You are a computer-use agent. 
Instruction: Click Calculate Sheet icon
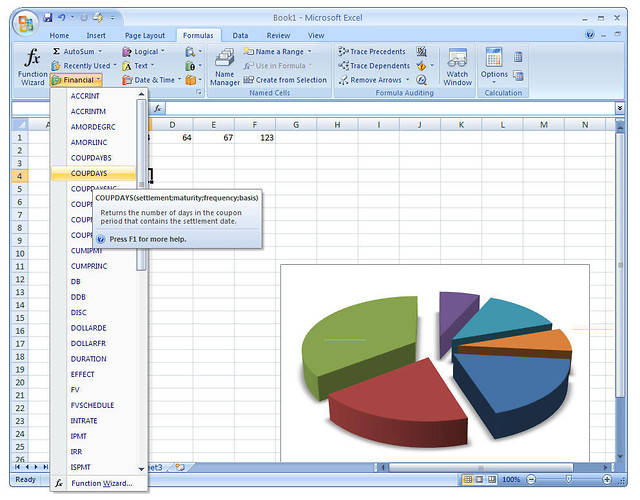pos(518,76)
